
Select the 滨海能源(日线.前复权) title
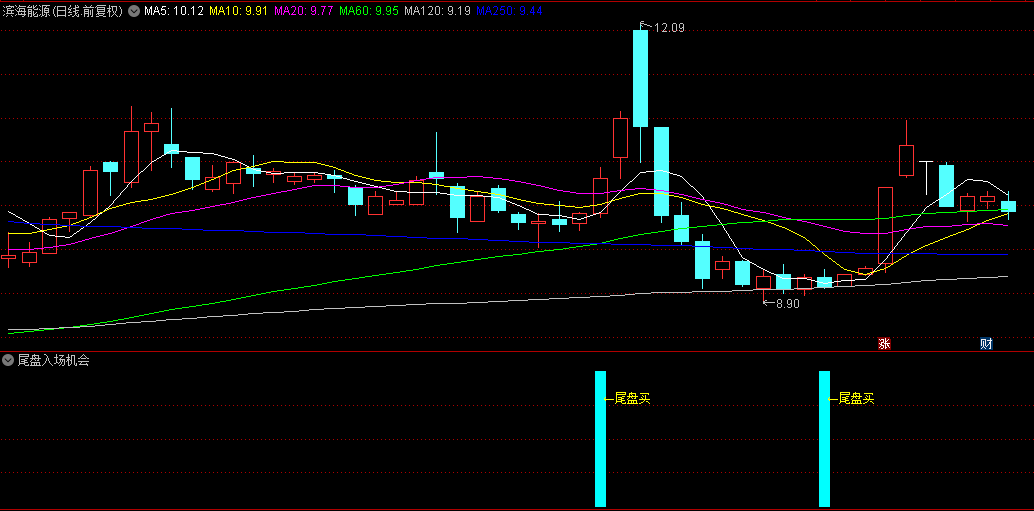(x=64, y=11)
